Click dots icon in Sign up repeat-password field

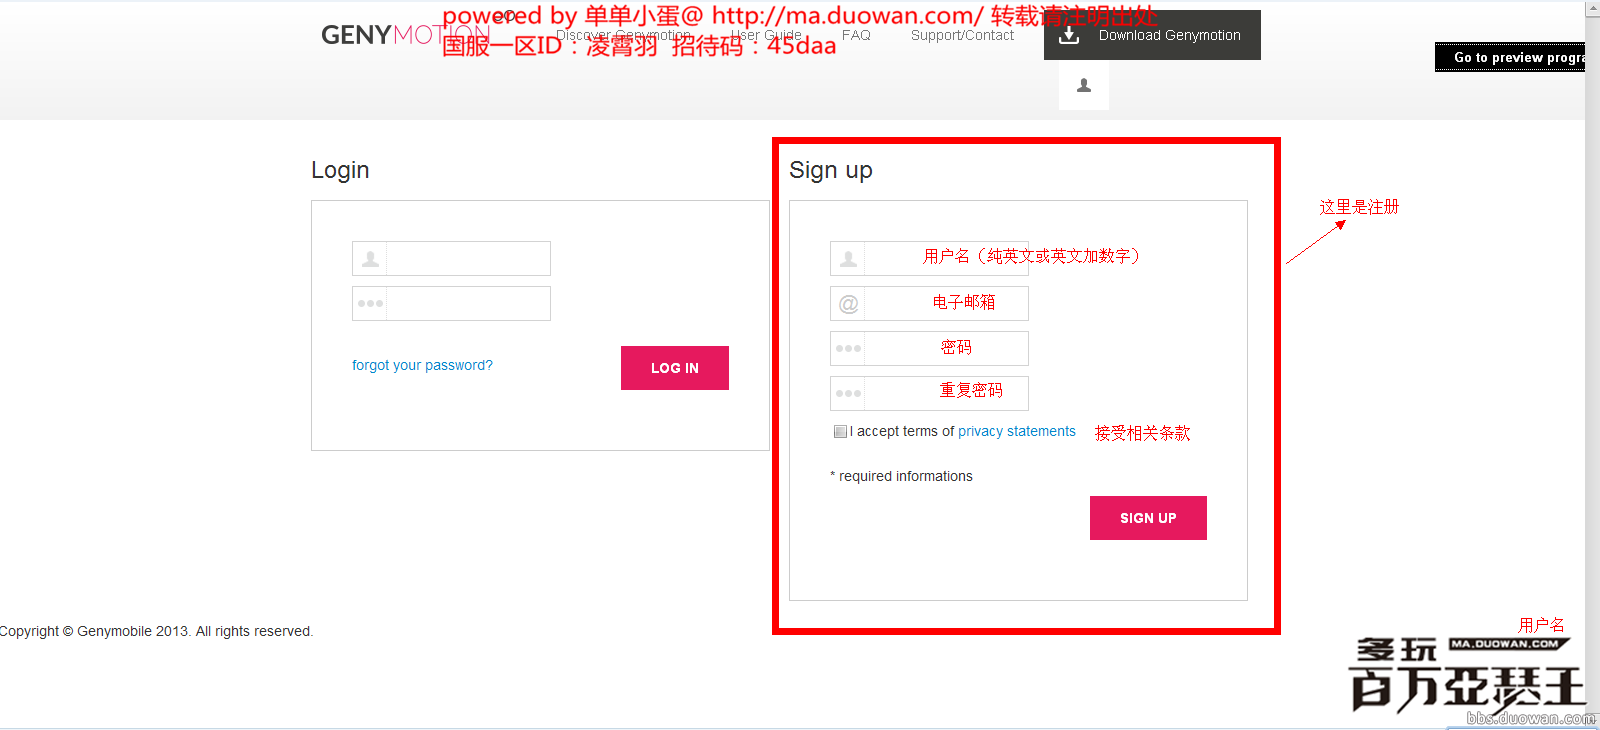click(848, 394)
